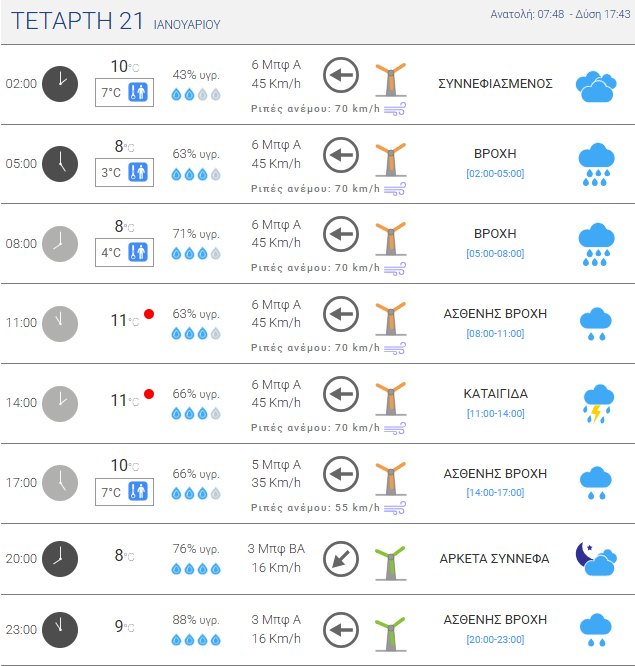
Task: Click the feels-like thermometer icon at 05:00
Action: pyautogui.click(x=138, y=172)
